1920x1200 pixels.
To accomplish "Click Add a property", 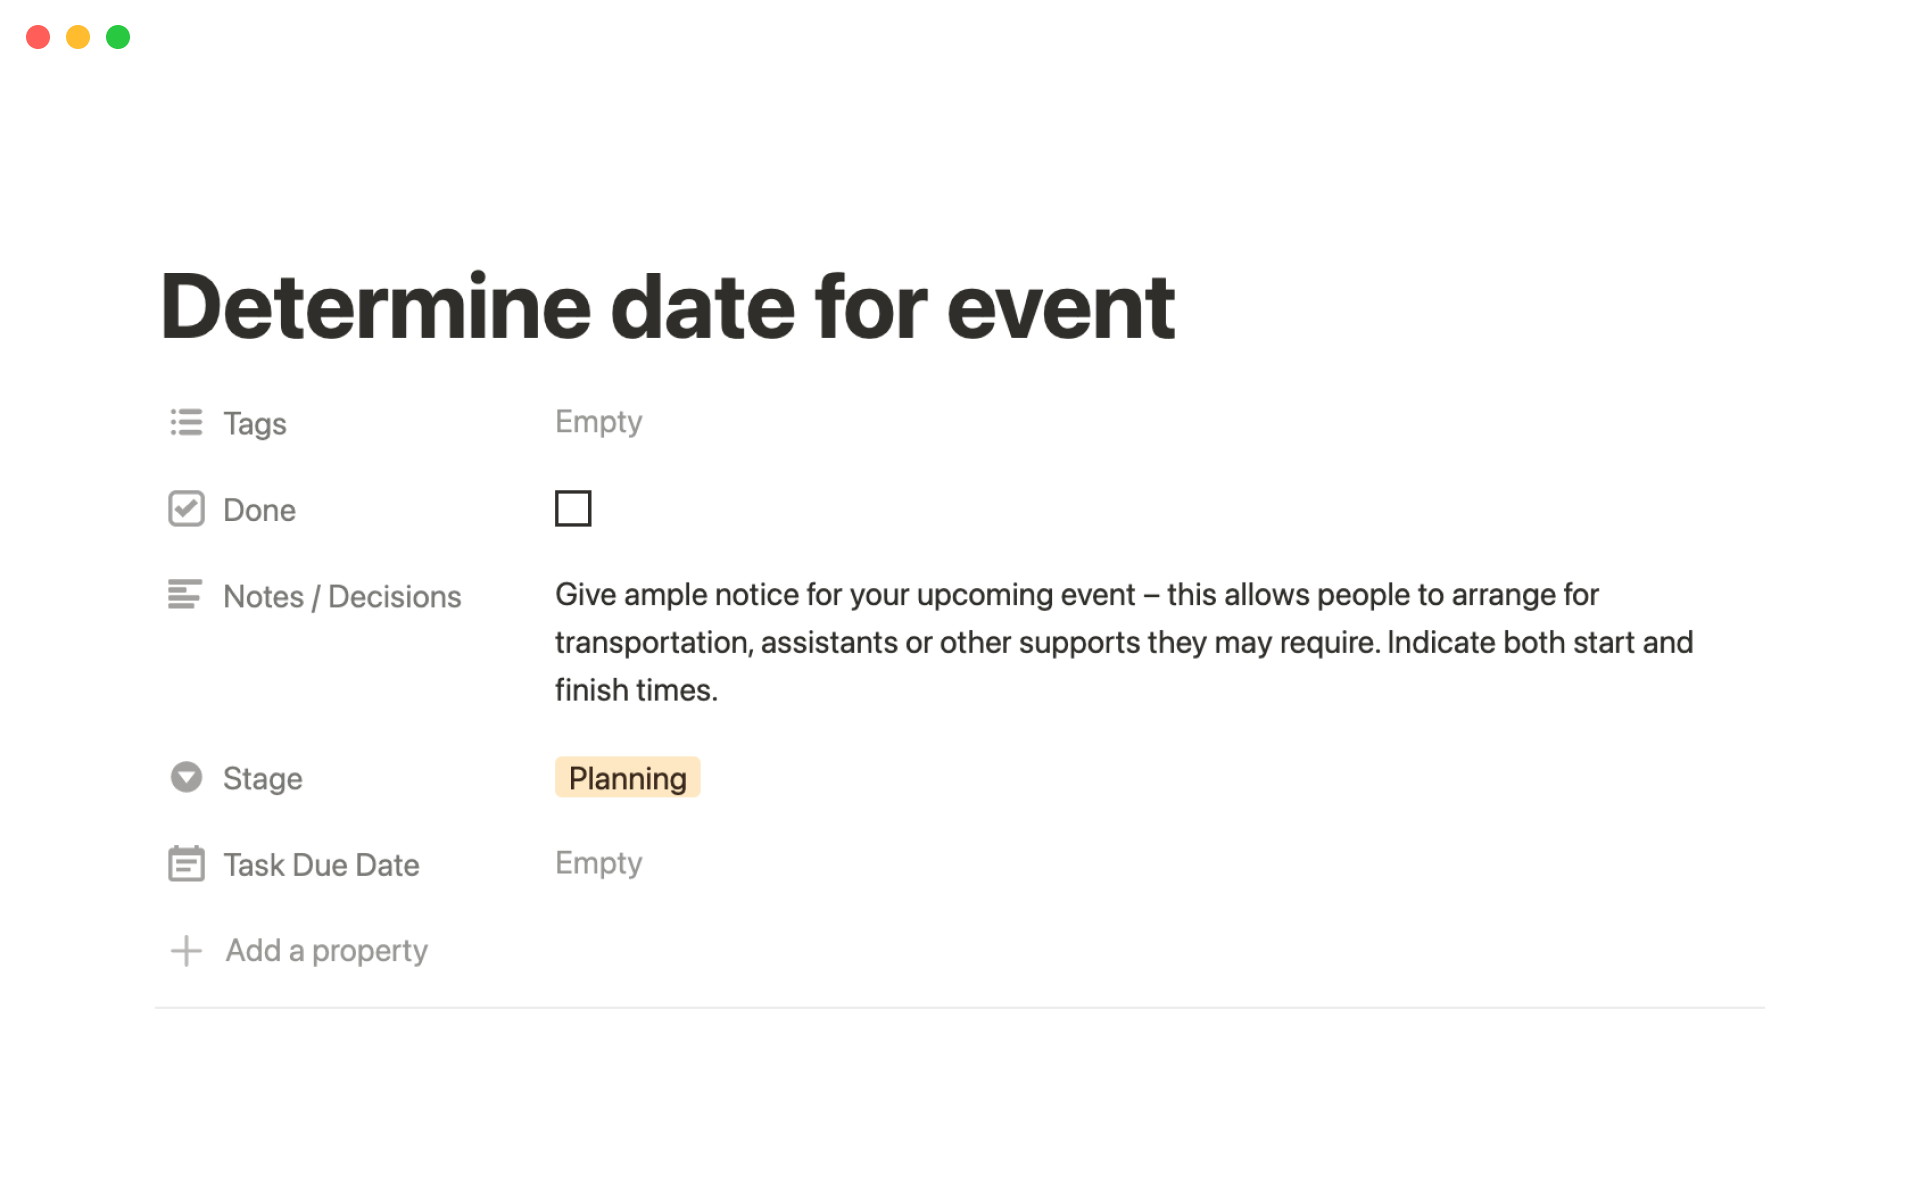I will 326,950.
